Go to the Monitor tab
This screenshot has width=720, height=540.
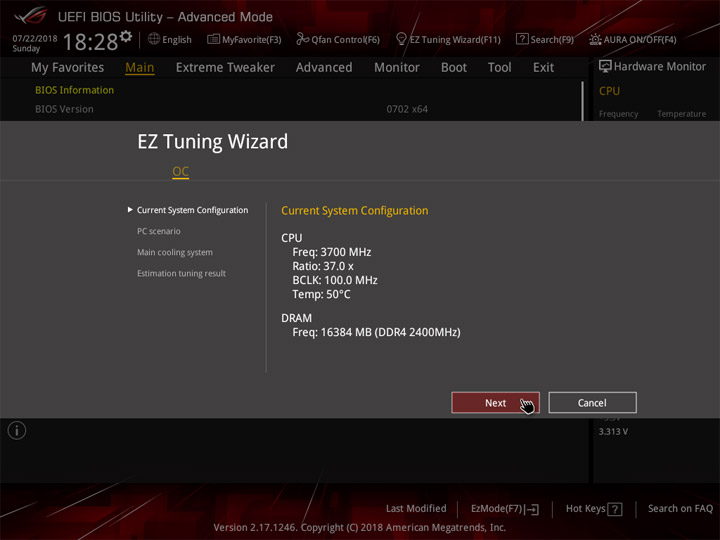click(x=397, y=68)
